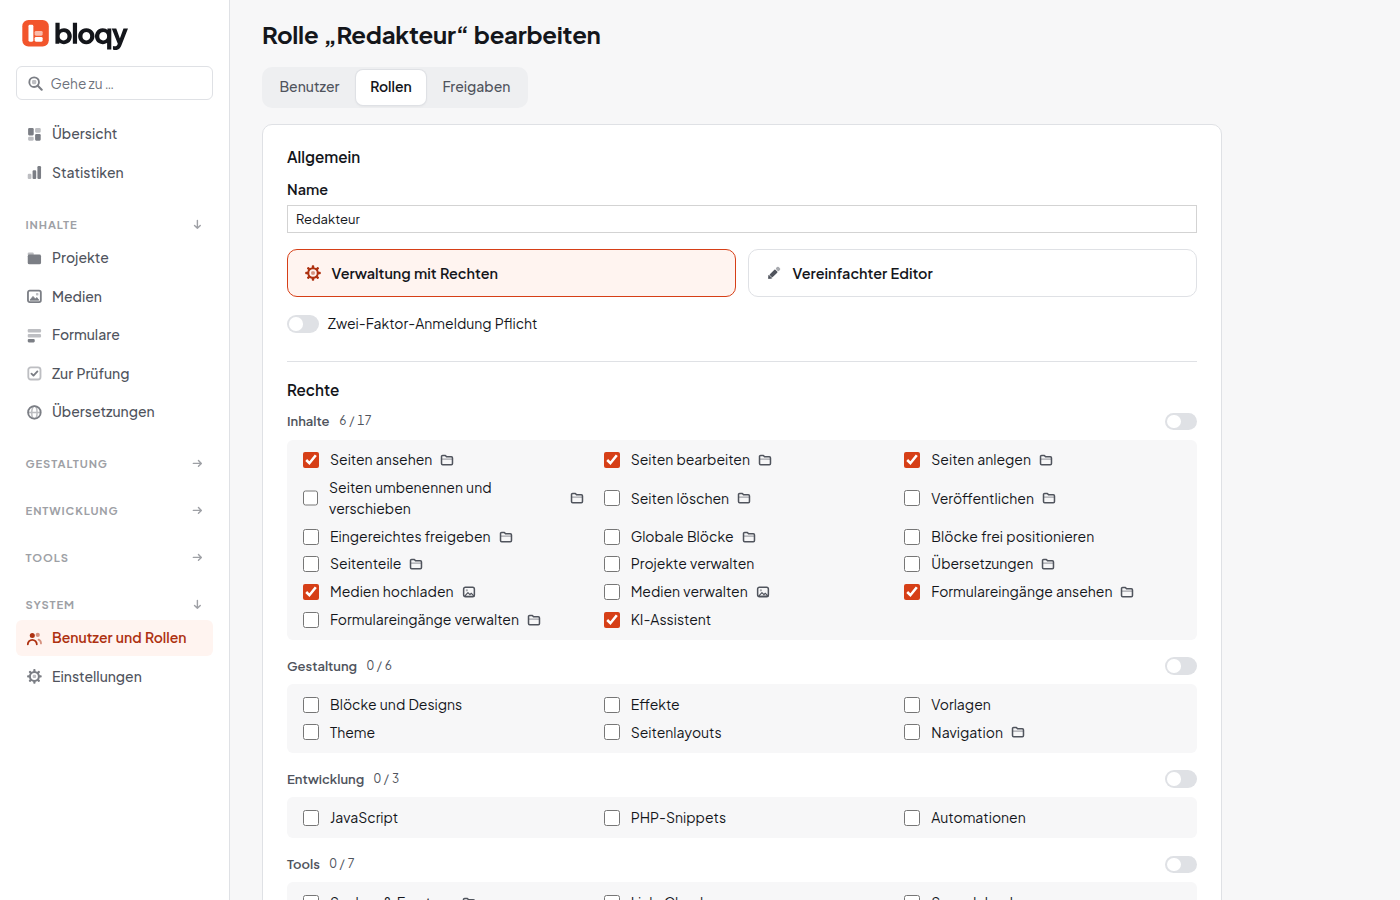Open Zur Prüfung check icon in sidebar
1400x900 pixels.
(x=35, y=374)
